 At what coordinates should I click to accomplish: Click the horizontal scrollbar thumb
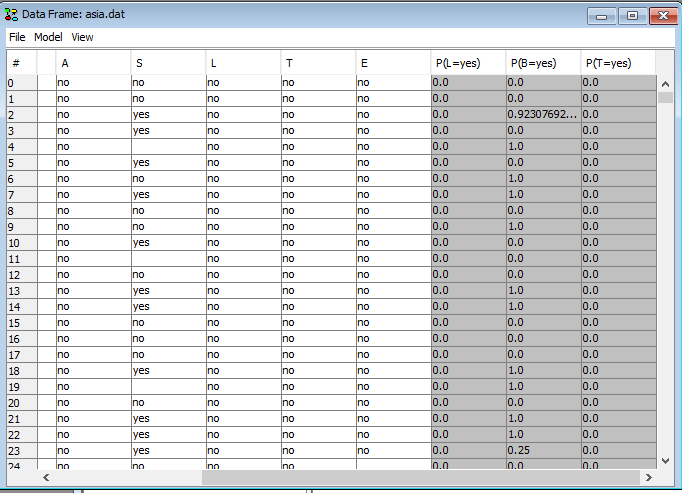pos(421,477)
